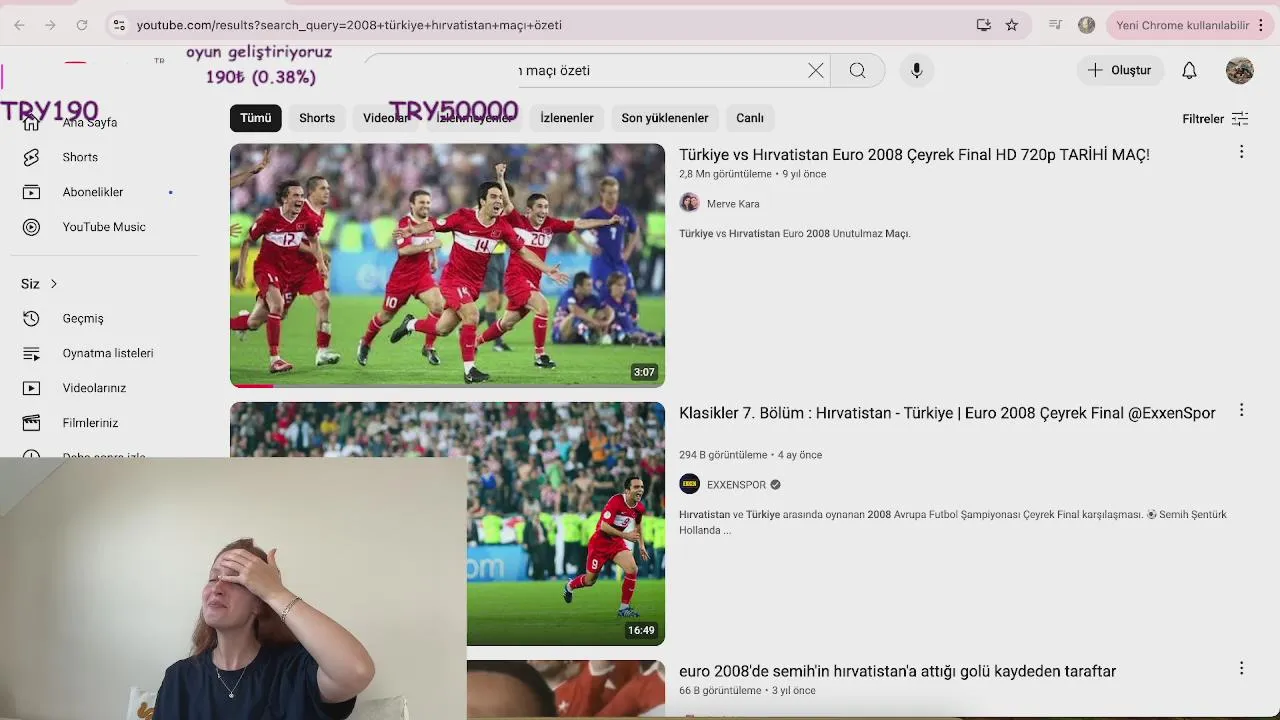Open options menu for Klasikler 7. Bölüm video
The image size is (1280, 720).
[x=1241, y=410]
